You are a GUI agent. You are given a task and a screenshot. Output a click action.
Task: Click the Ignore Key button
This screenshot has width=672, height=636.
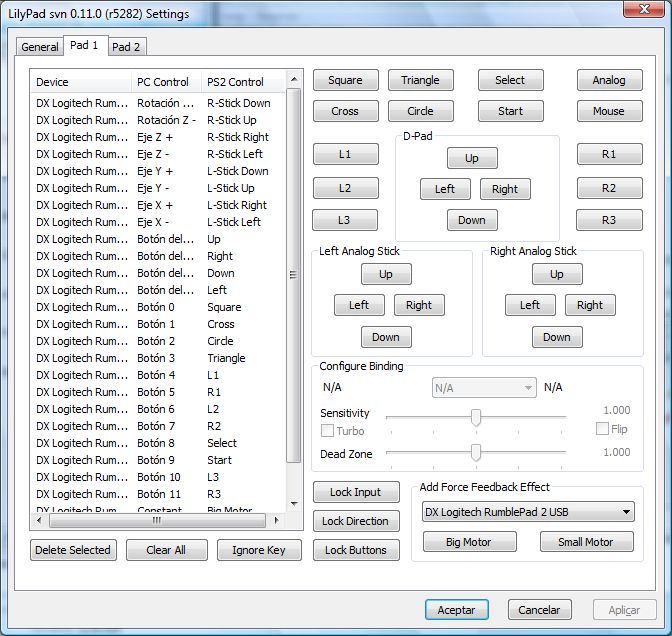(259, 550)
